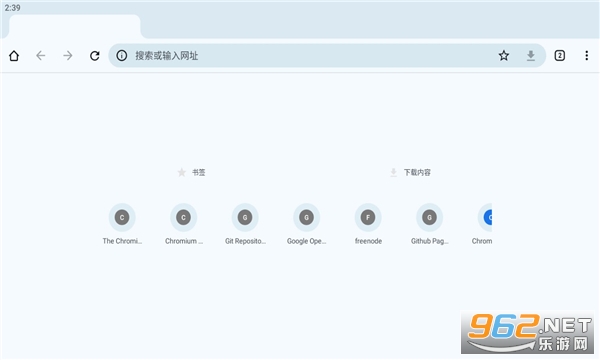The width and height of the screenshot is (600, 360).
Task: Tap the Home icon in the toolbar
Action: [14, 56]
